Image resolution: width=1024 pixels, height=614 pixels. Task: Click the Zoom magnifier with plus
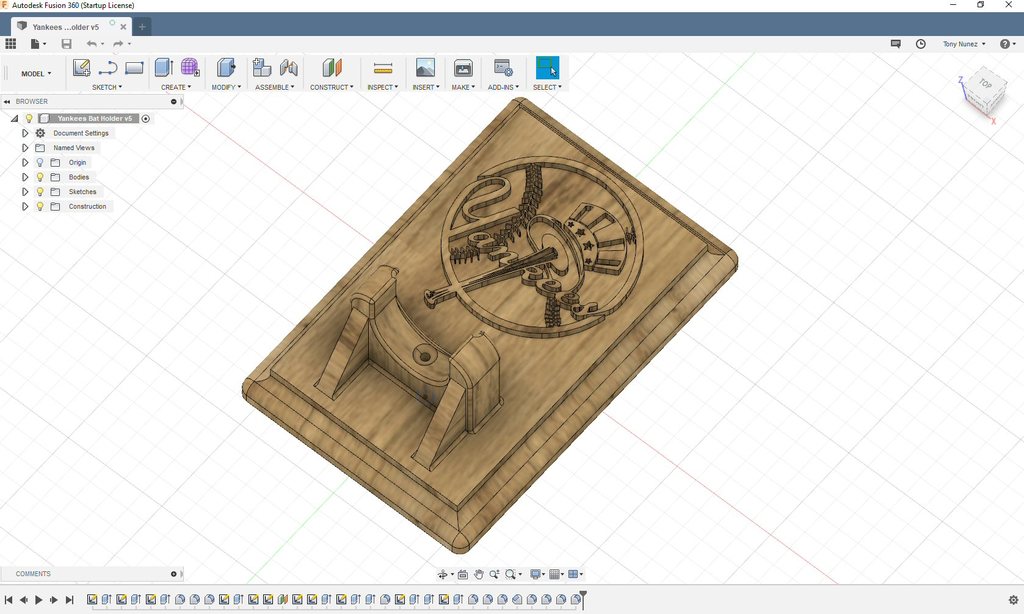[494, 574]
